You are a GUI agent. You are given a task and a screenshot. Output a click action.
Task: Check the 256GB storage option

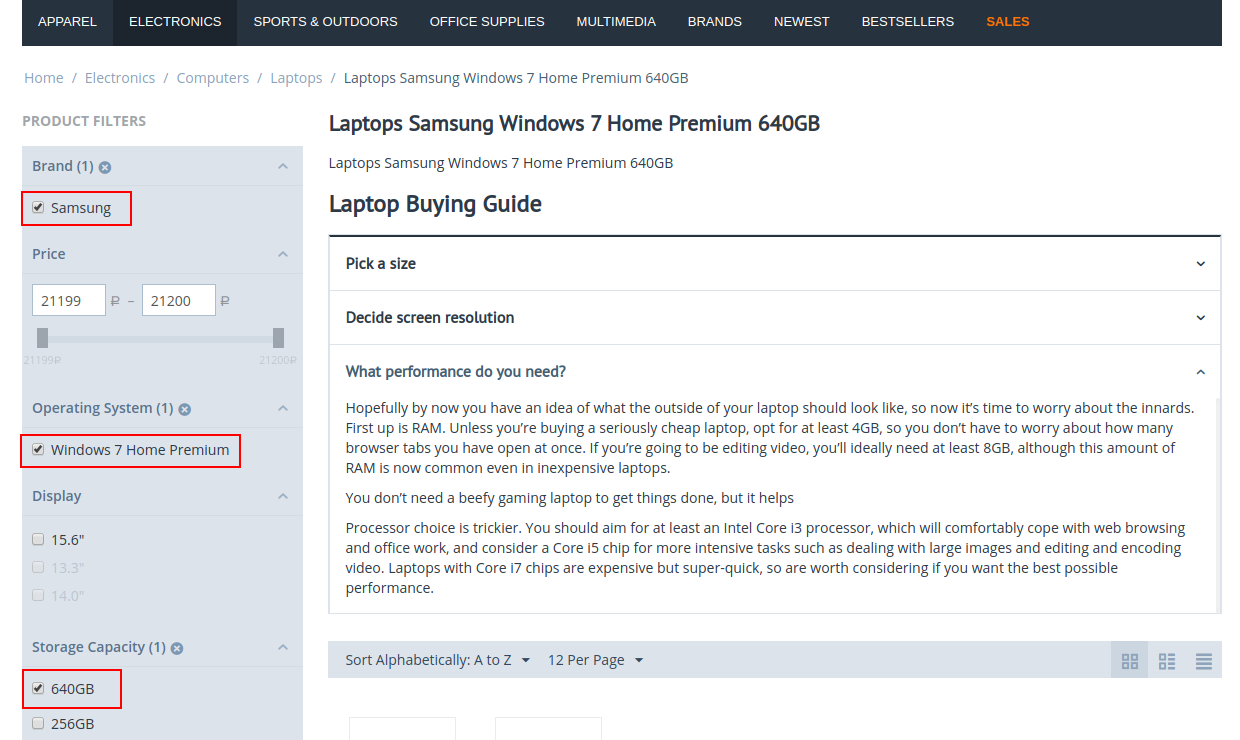(x=39, y=723)
